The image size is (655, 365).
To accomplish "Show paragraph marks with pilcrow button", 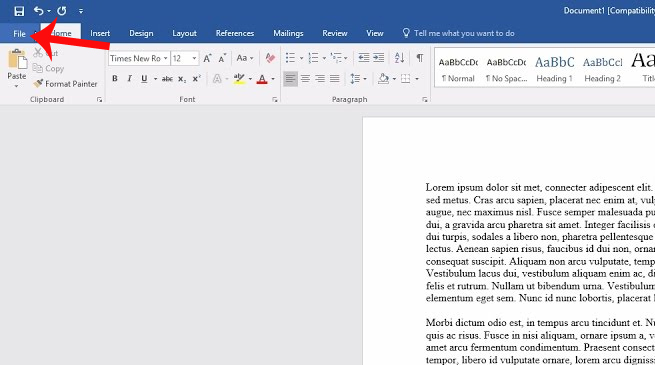I will coord(420,58).
